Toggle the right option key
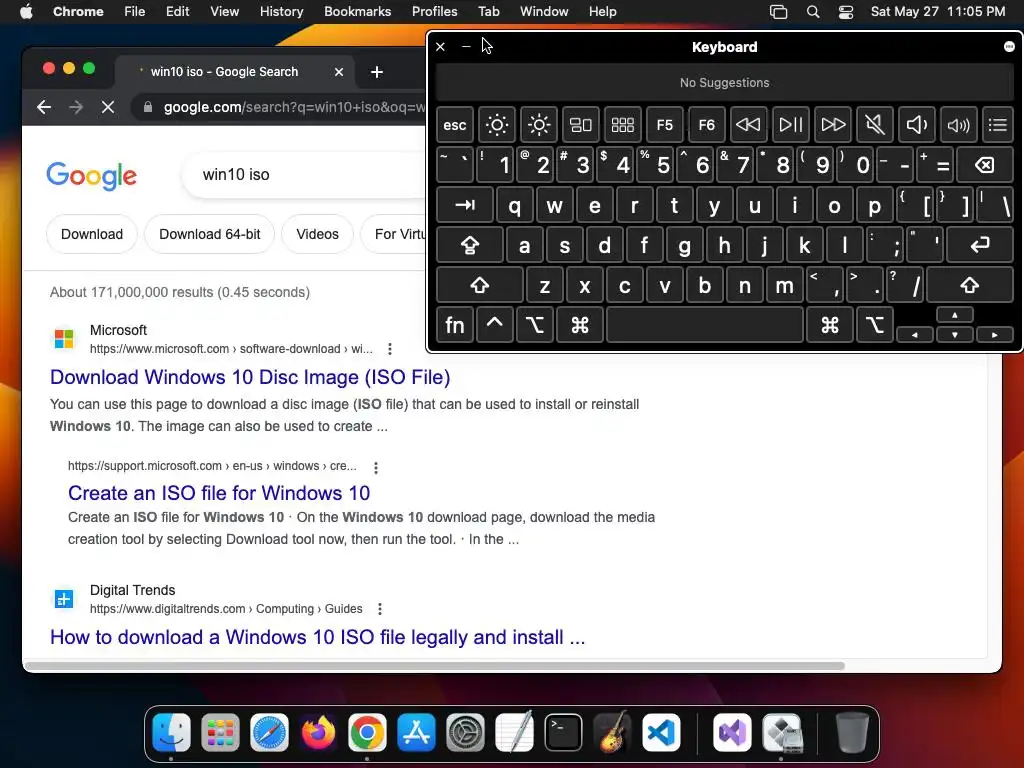The width and height of the screenshot is (1024, 768). (x=875, y=325)
